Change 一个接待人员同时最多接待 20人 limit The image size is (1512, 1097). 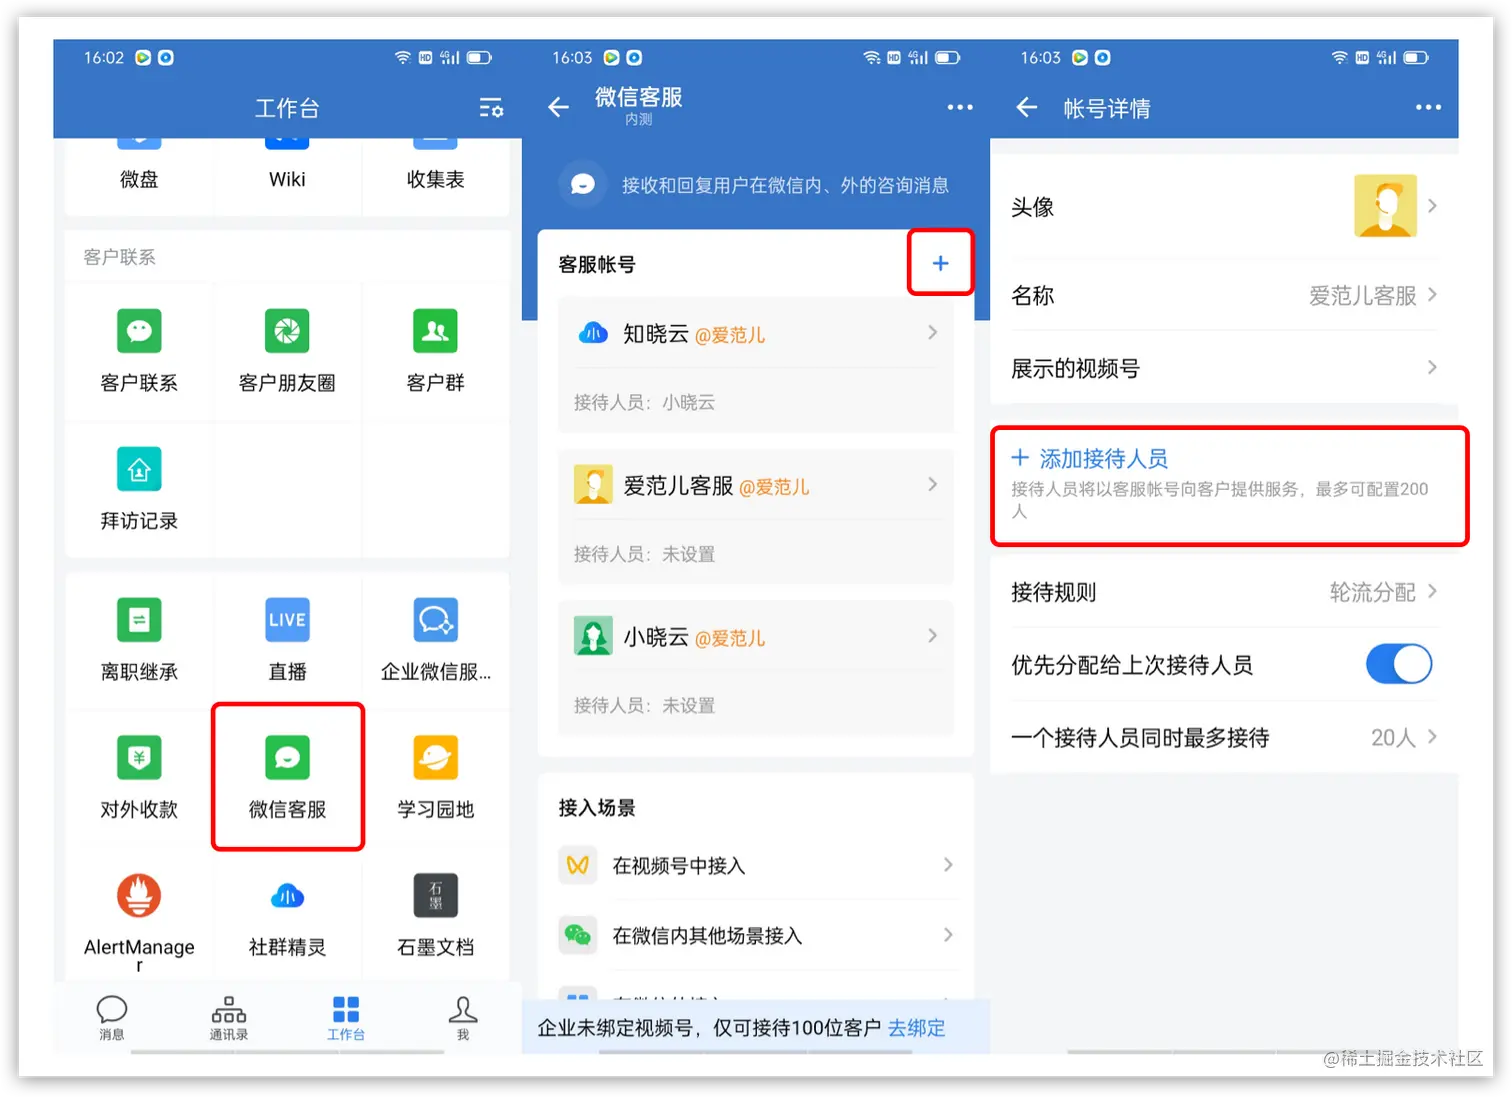(x=1224, y=738)
